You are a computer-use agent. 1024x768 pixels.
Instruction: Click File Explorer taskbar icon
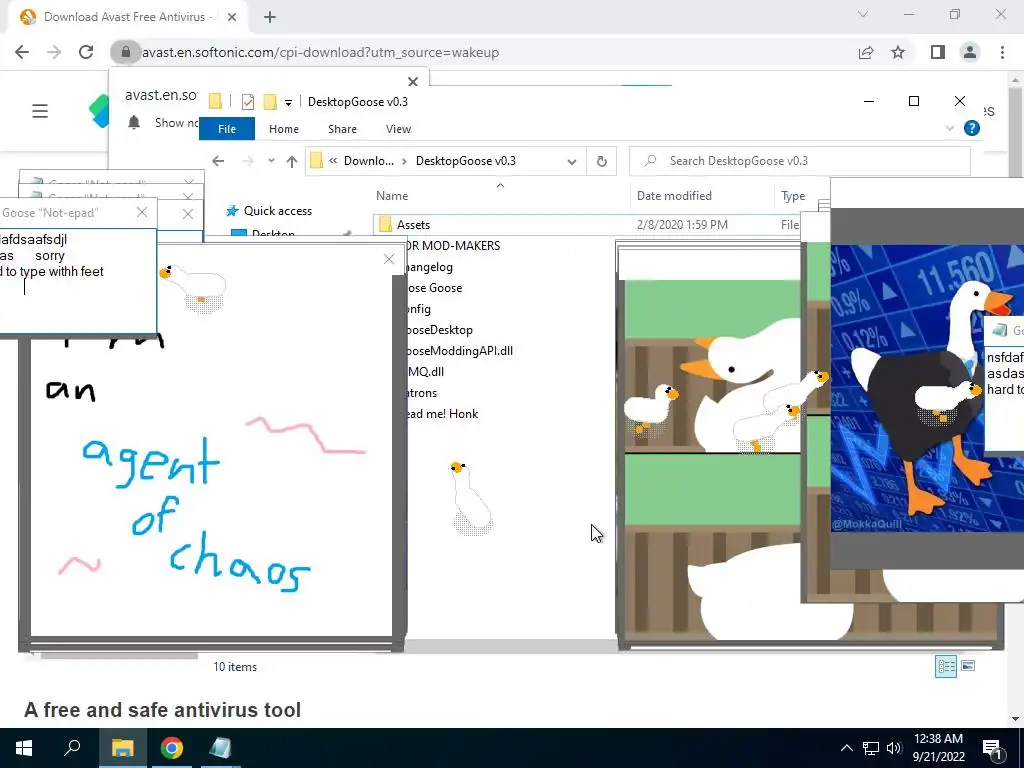pyautogui.click(x=122, y=748)
